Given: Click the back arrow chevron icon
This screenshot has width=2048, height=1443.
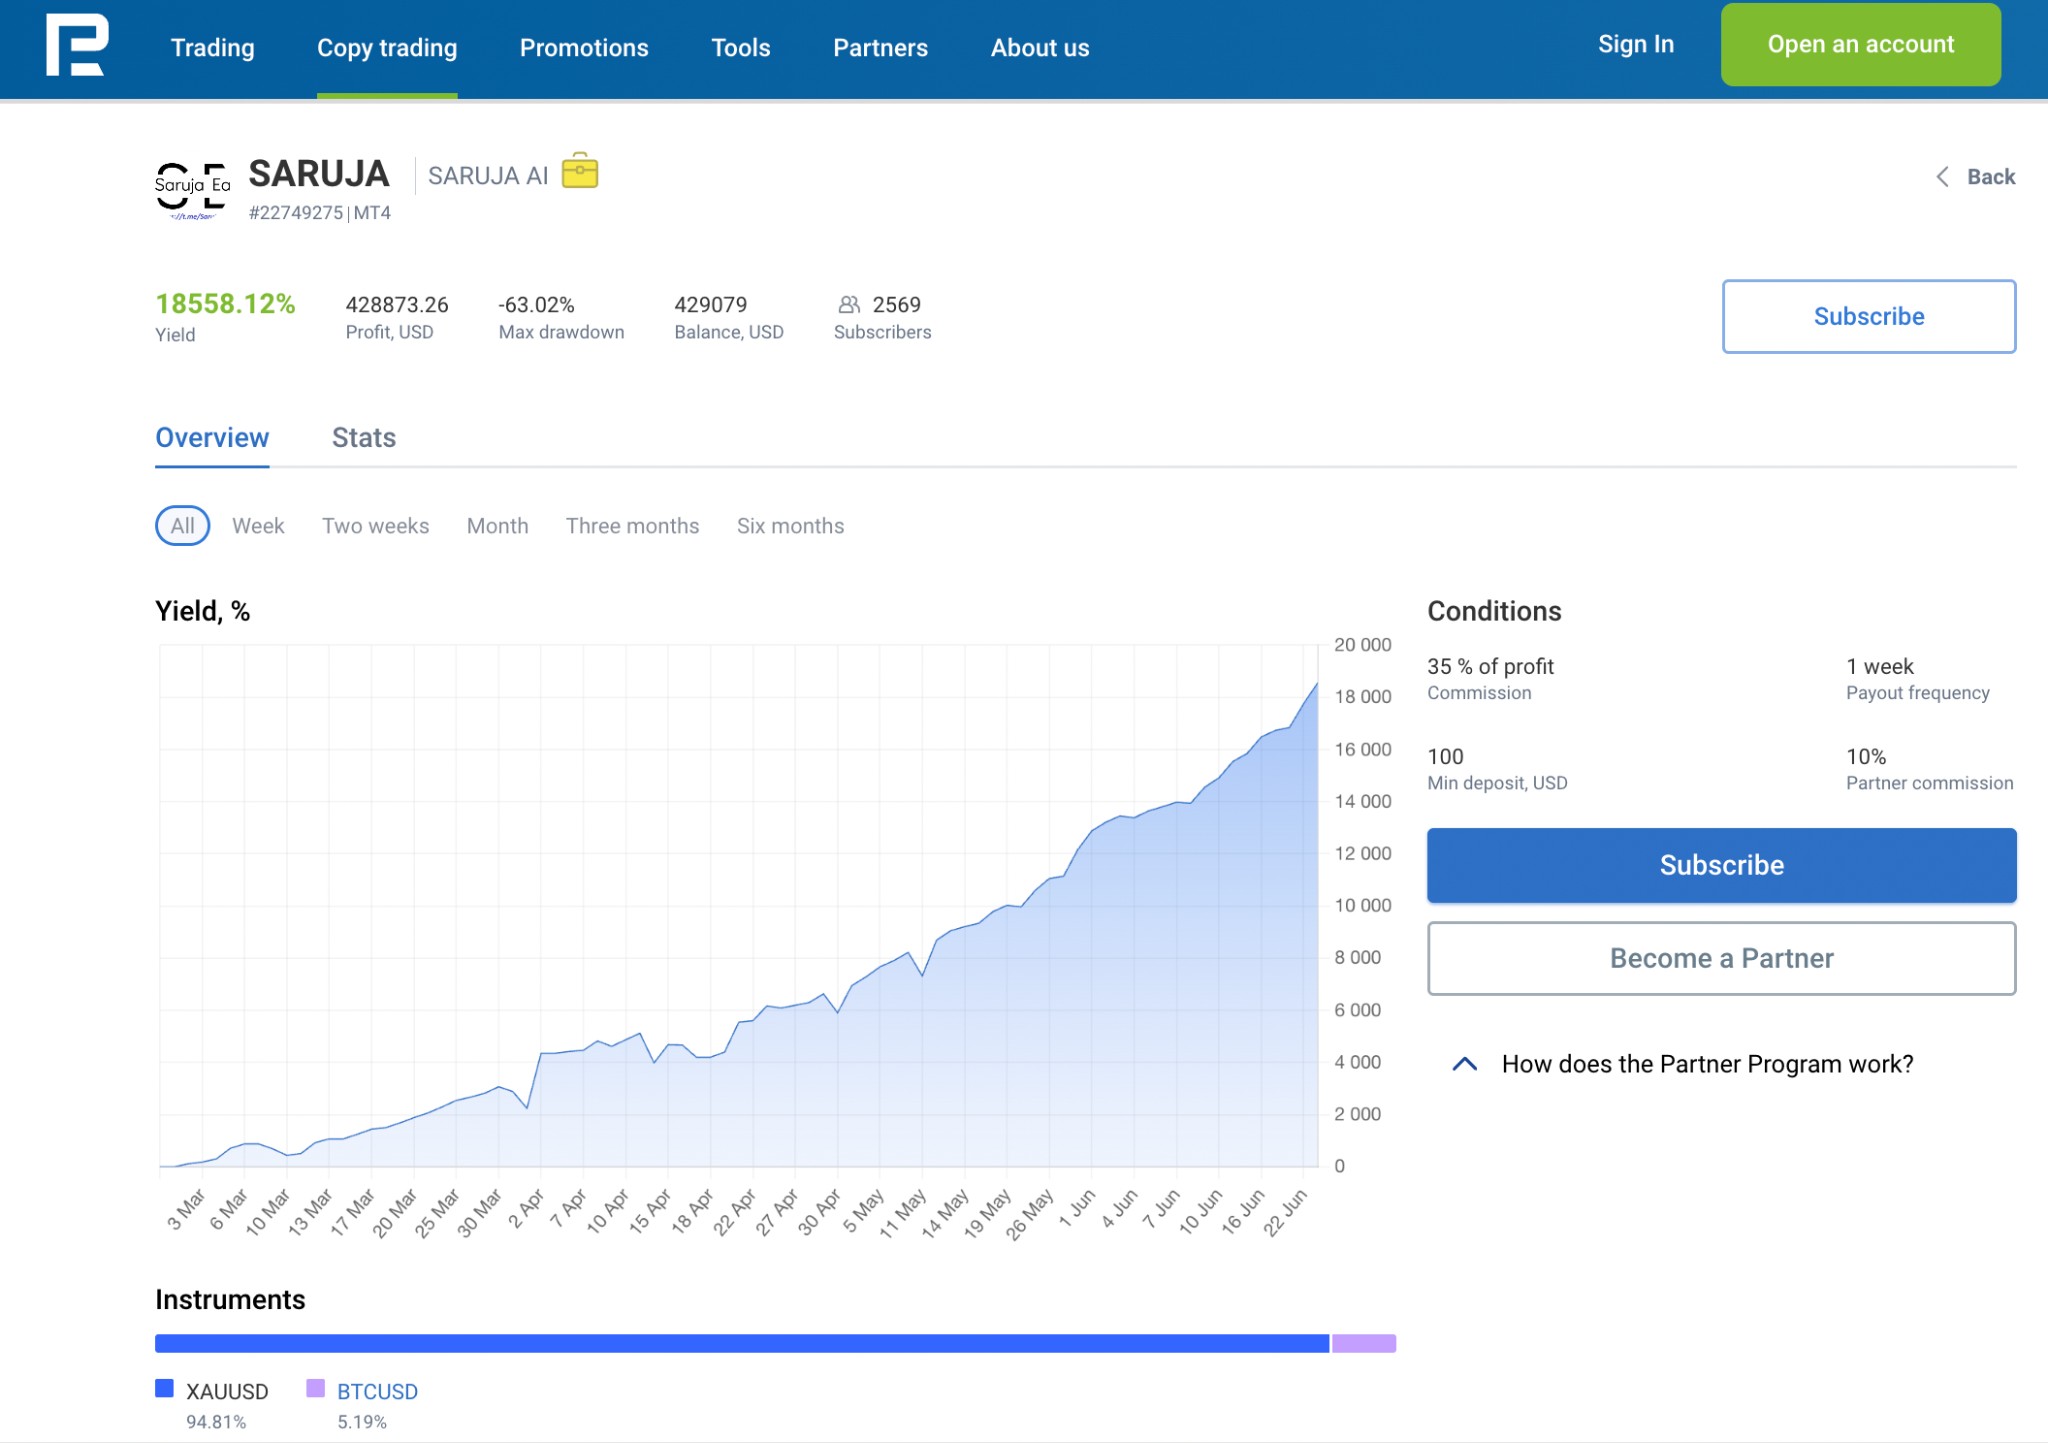Looking at the screenshot, I should [x=1942, y=177].
